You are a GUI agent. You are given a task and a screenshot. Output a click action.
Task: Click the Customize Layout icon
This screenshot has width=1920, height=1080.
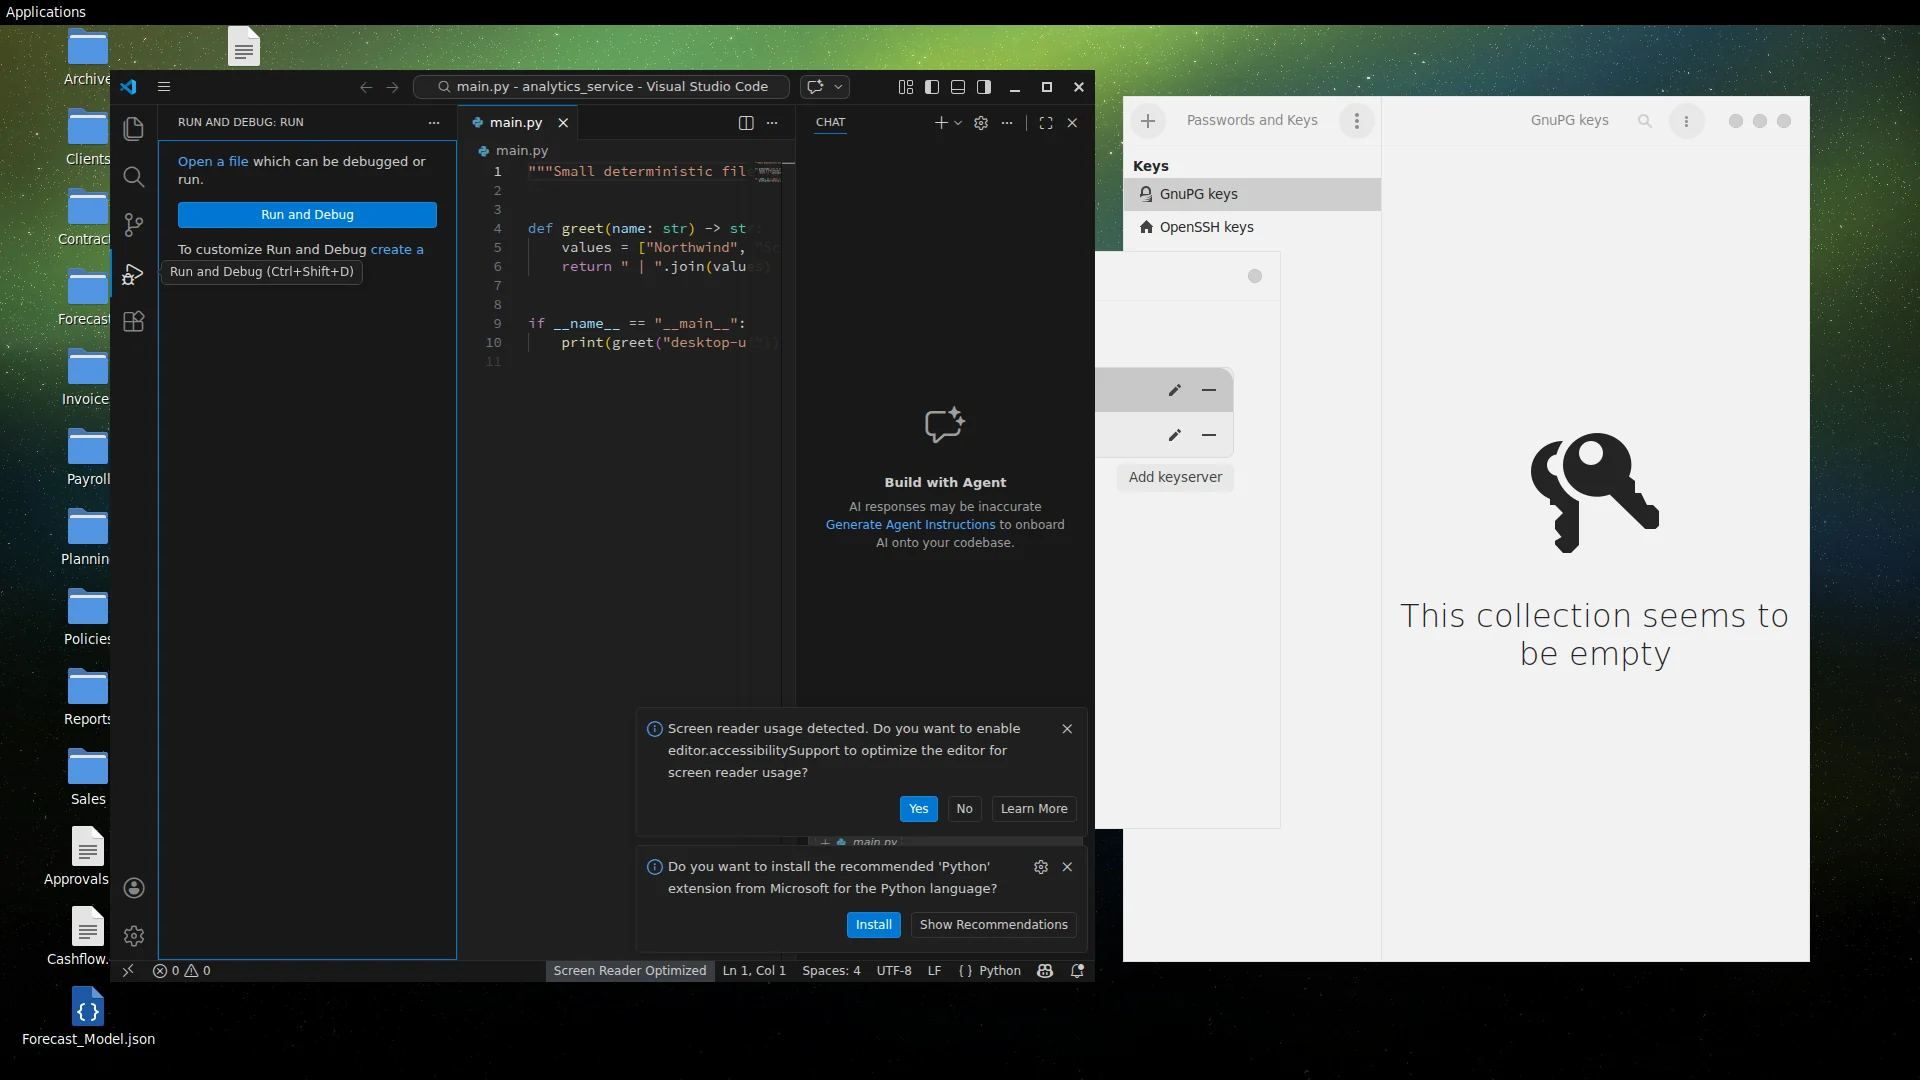[x=906, y=87]
